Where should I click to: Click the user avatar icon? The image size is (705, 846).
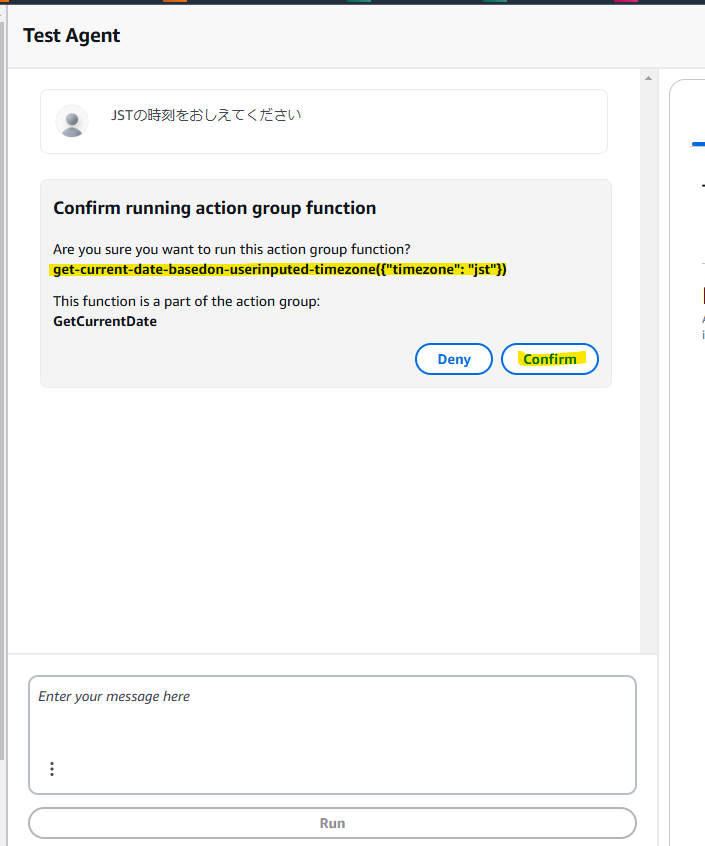[x=72, y=121]
